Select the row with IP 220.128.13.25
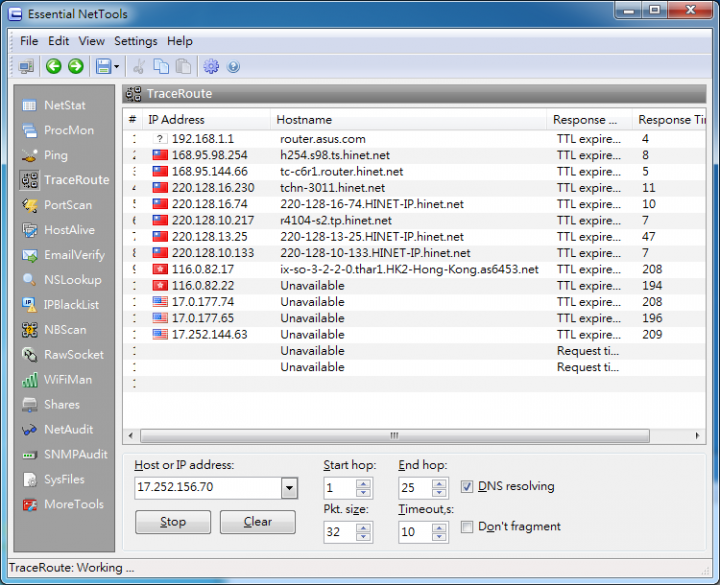Viewport: 720px width, 585px height. [414, 237]
